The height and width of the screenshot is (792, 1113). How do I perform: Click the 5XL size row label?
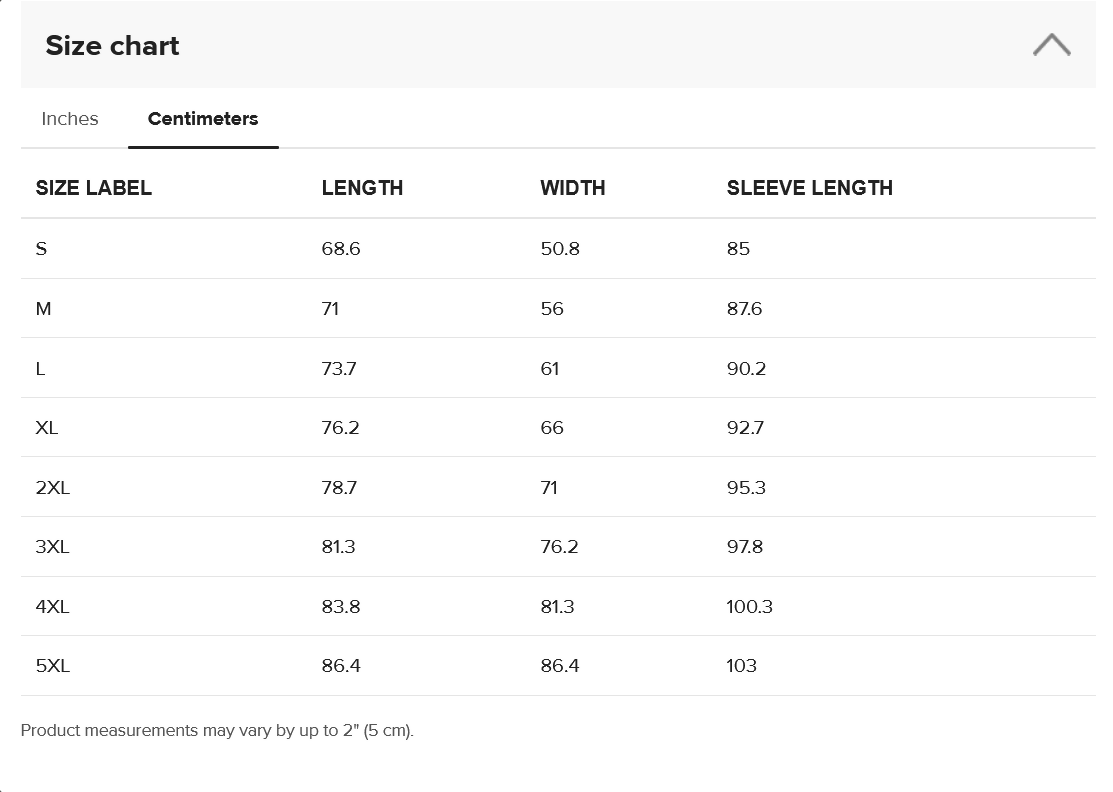53,666
